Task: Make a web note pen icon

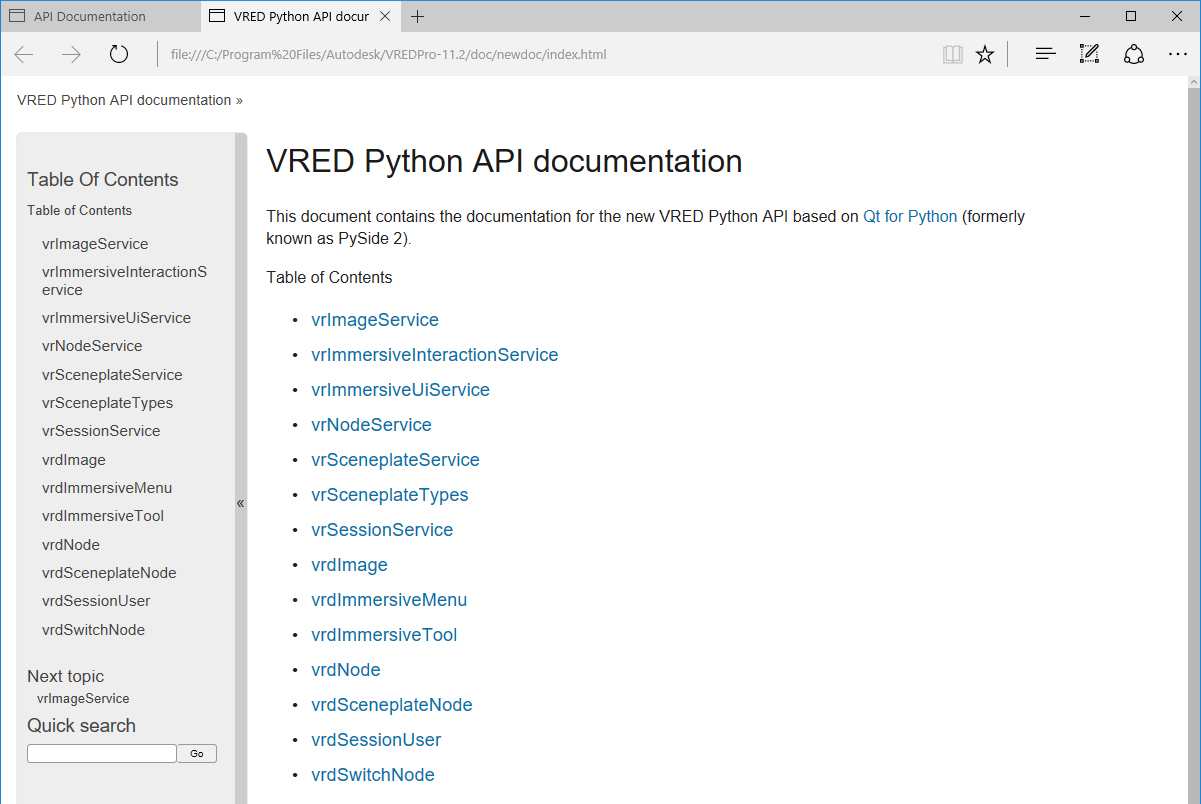Action: pyautogui.click(x=1089, y=54)
